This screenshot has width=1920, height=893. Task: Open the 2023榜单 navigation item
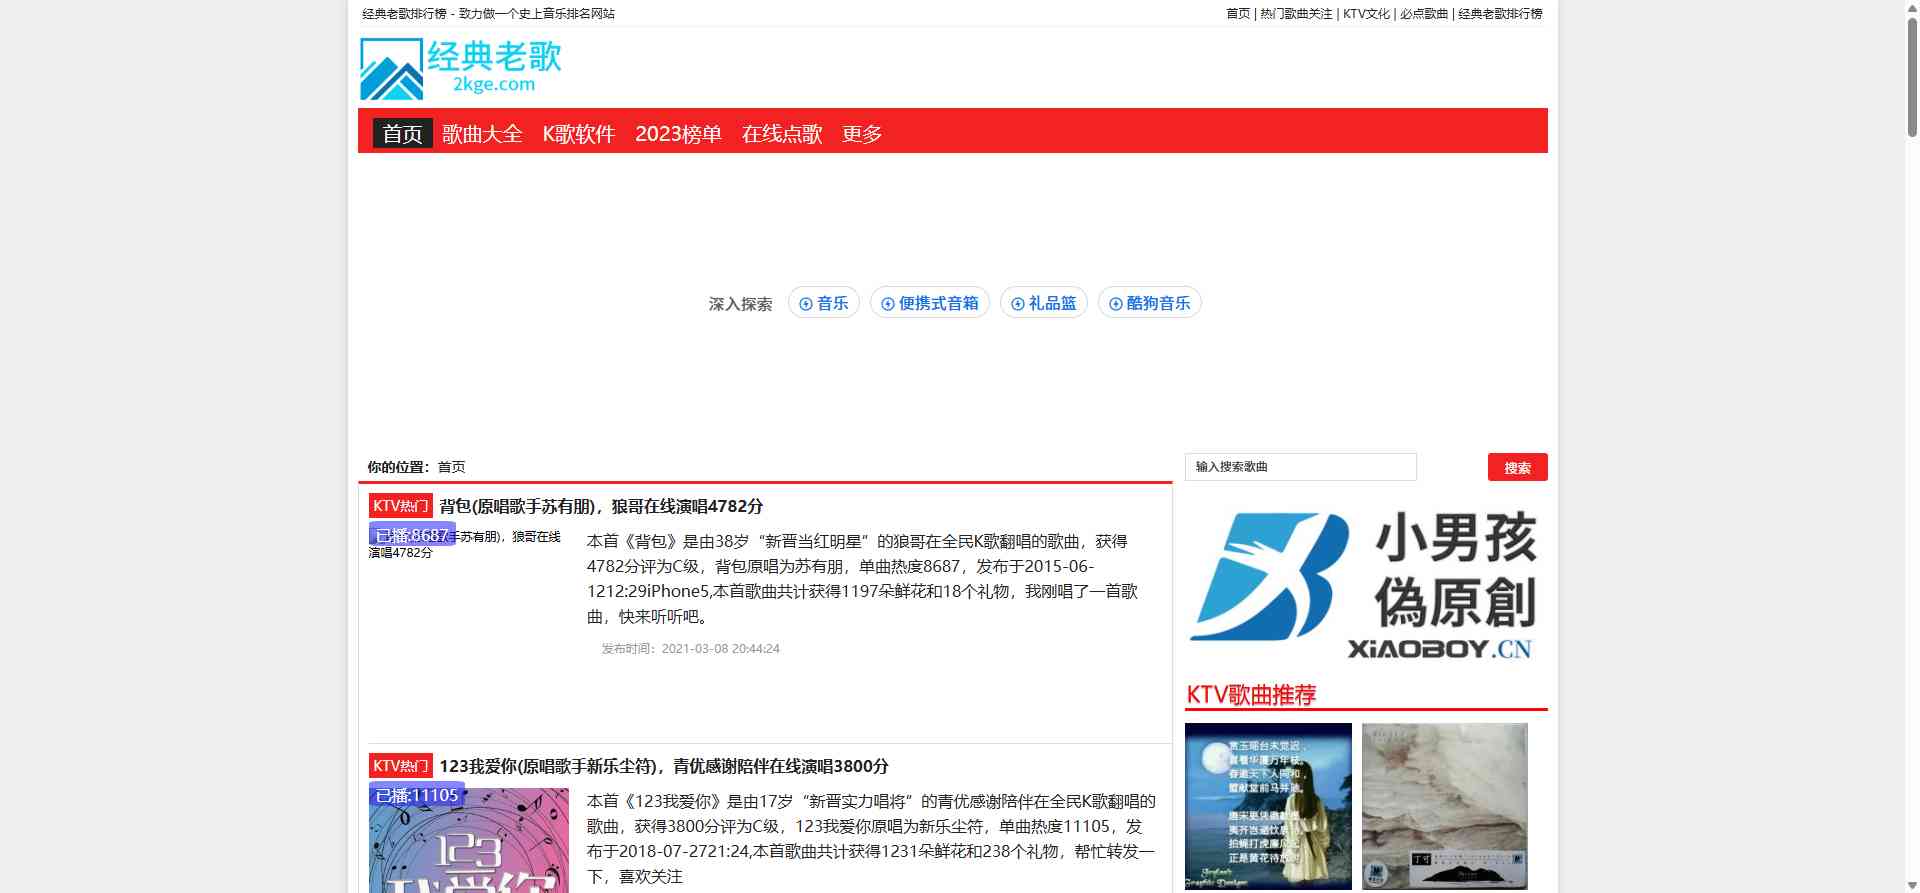click(x=678, y=134)
